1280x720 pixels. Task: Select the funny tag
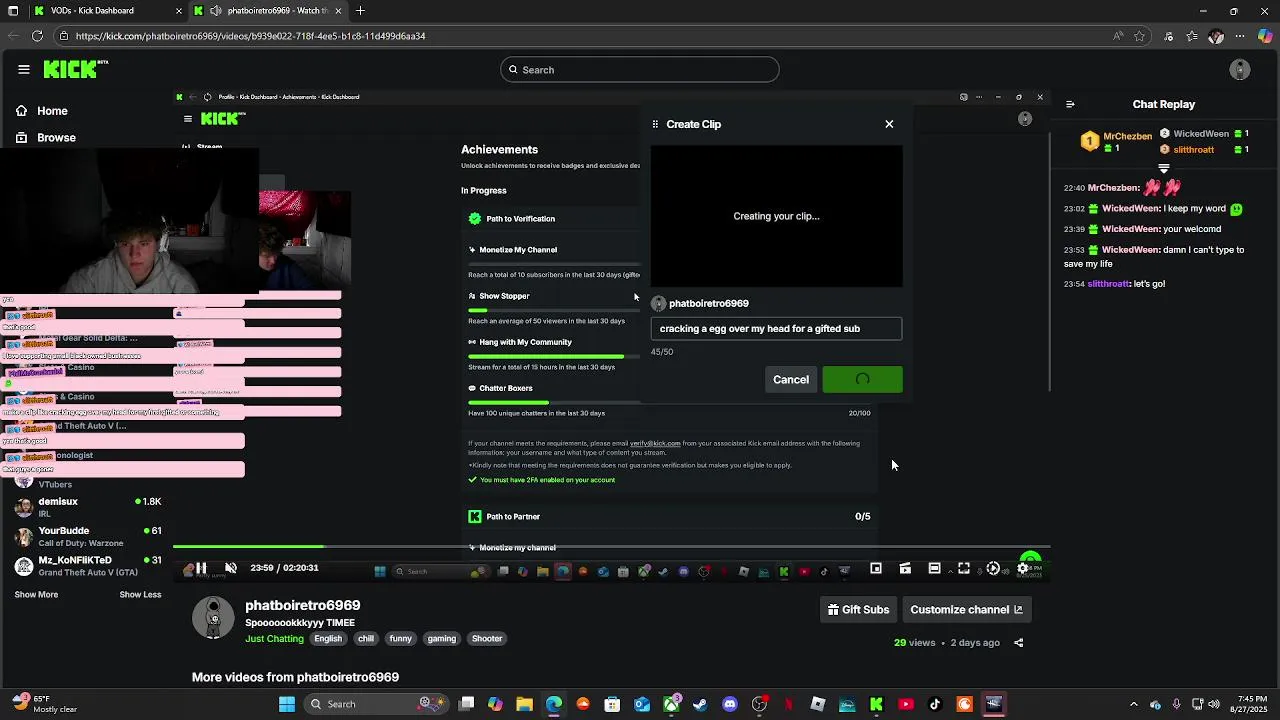click(401, 638)
